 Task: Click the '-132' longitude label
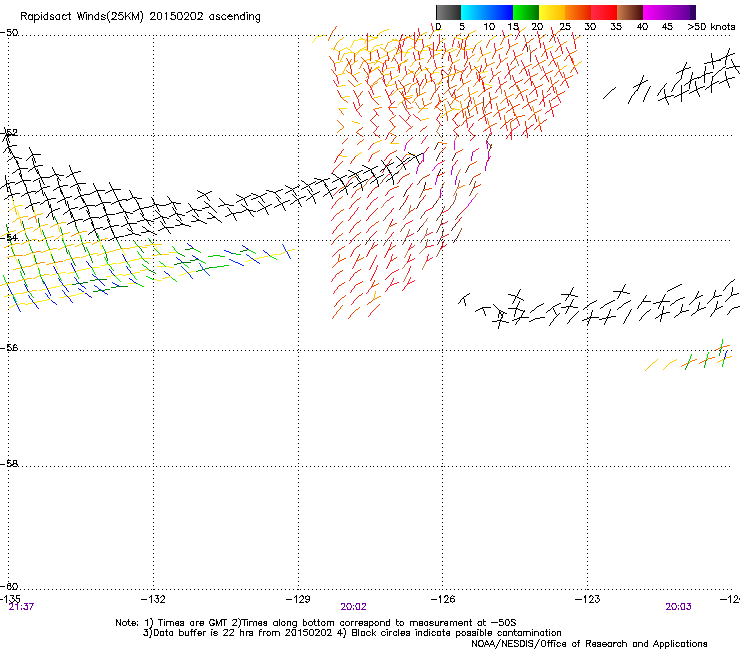(153, 599)
